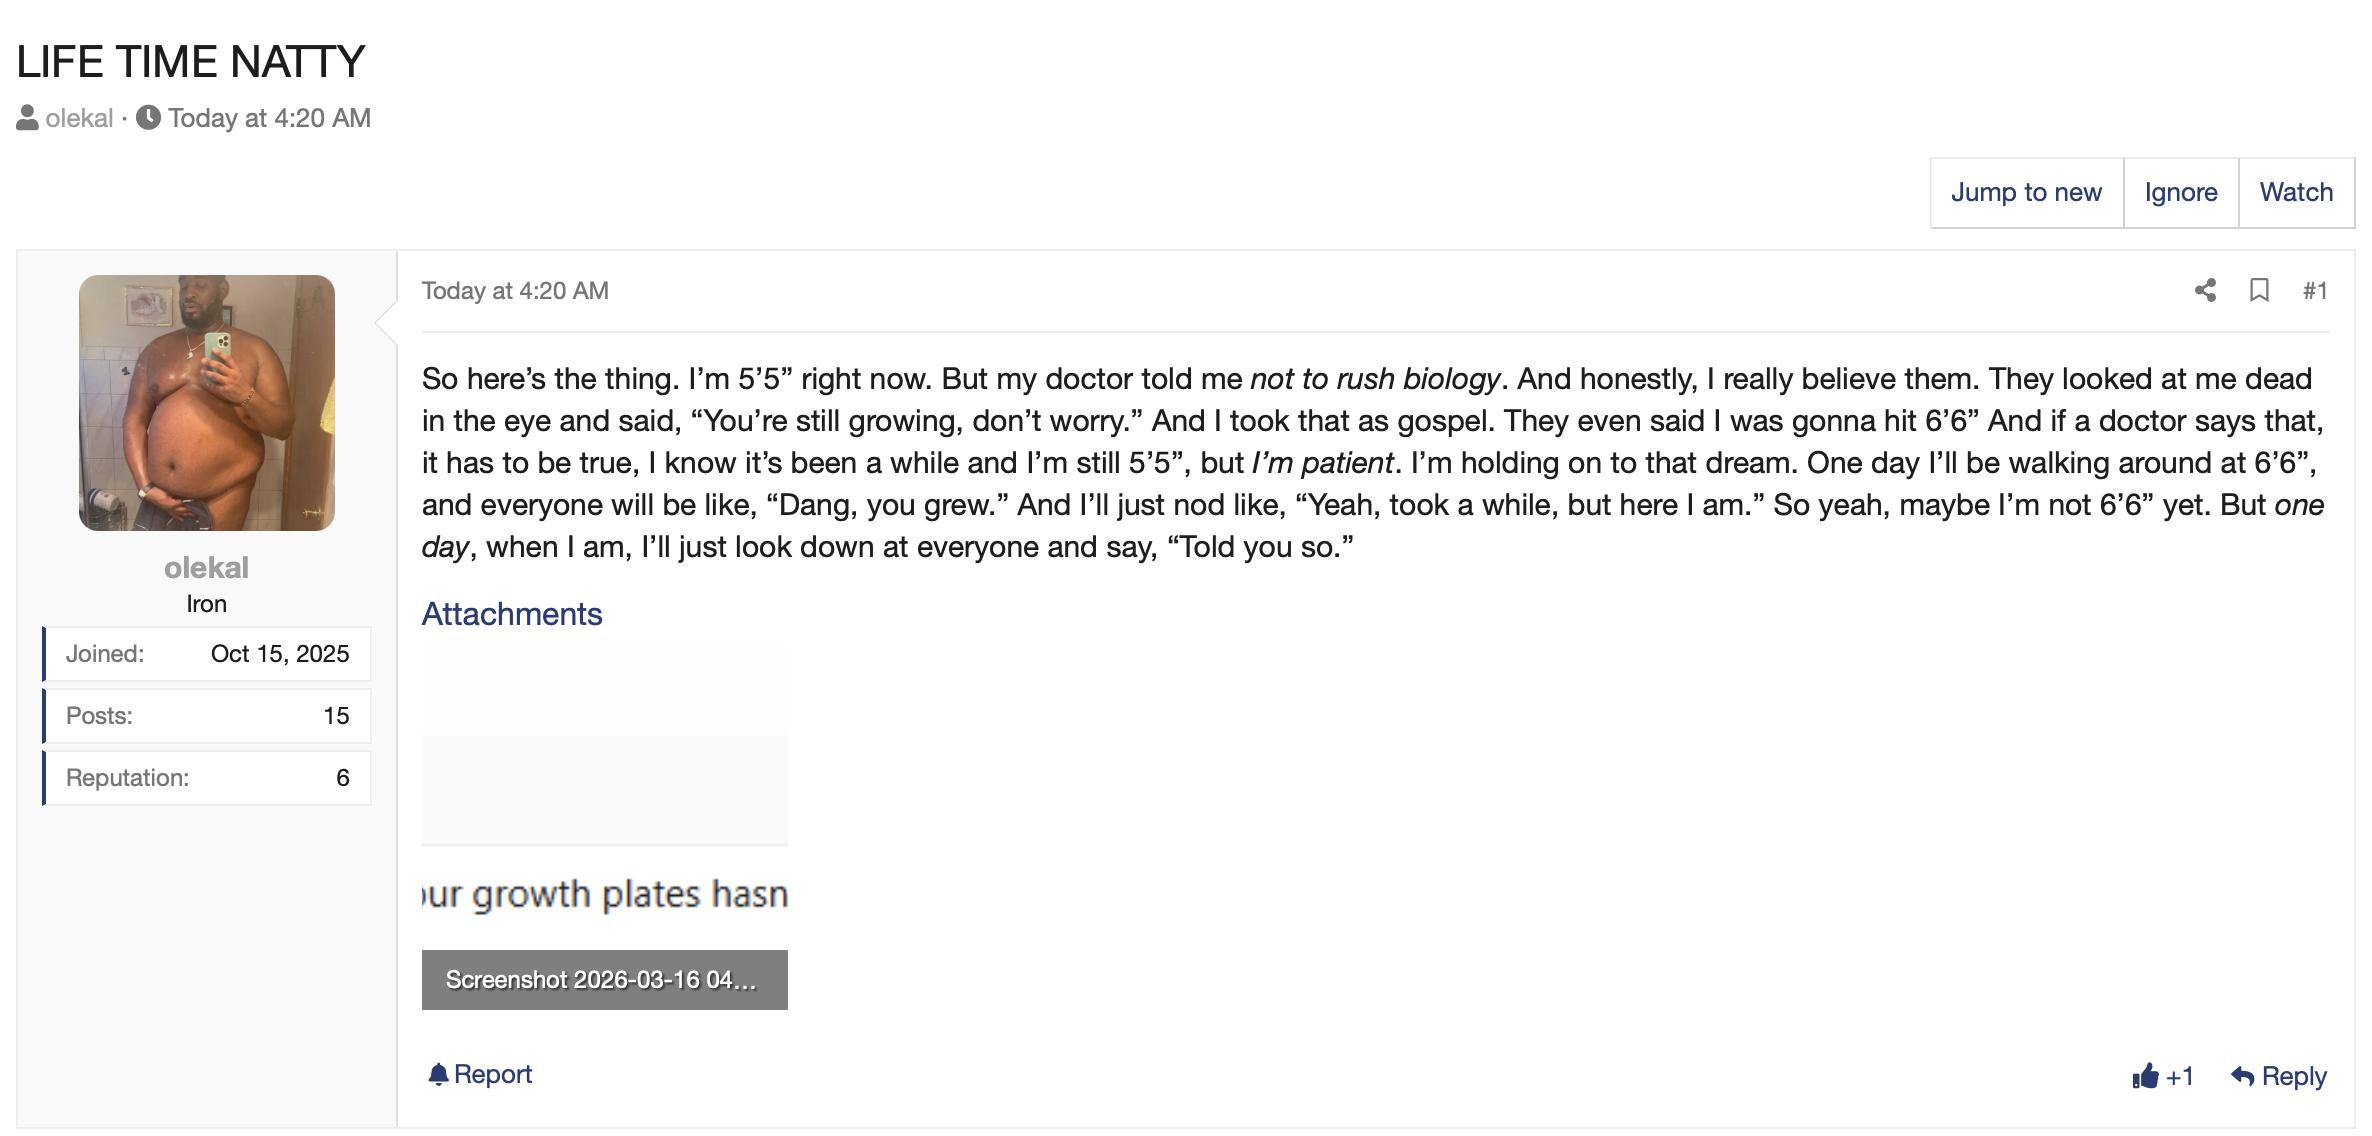The height and width of the screenshot is (1136, 2372).
Task: Click the thumbs-up +1 like icon
Action: coord(2146,1076)
